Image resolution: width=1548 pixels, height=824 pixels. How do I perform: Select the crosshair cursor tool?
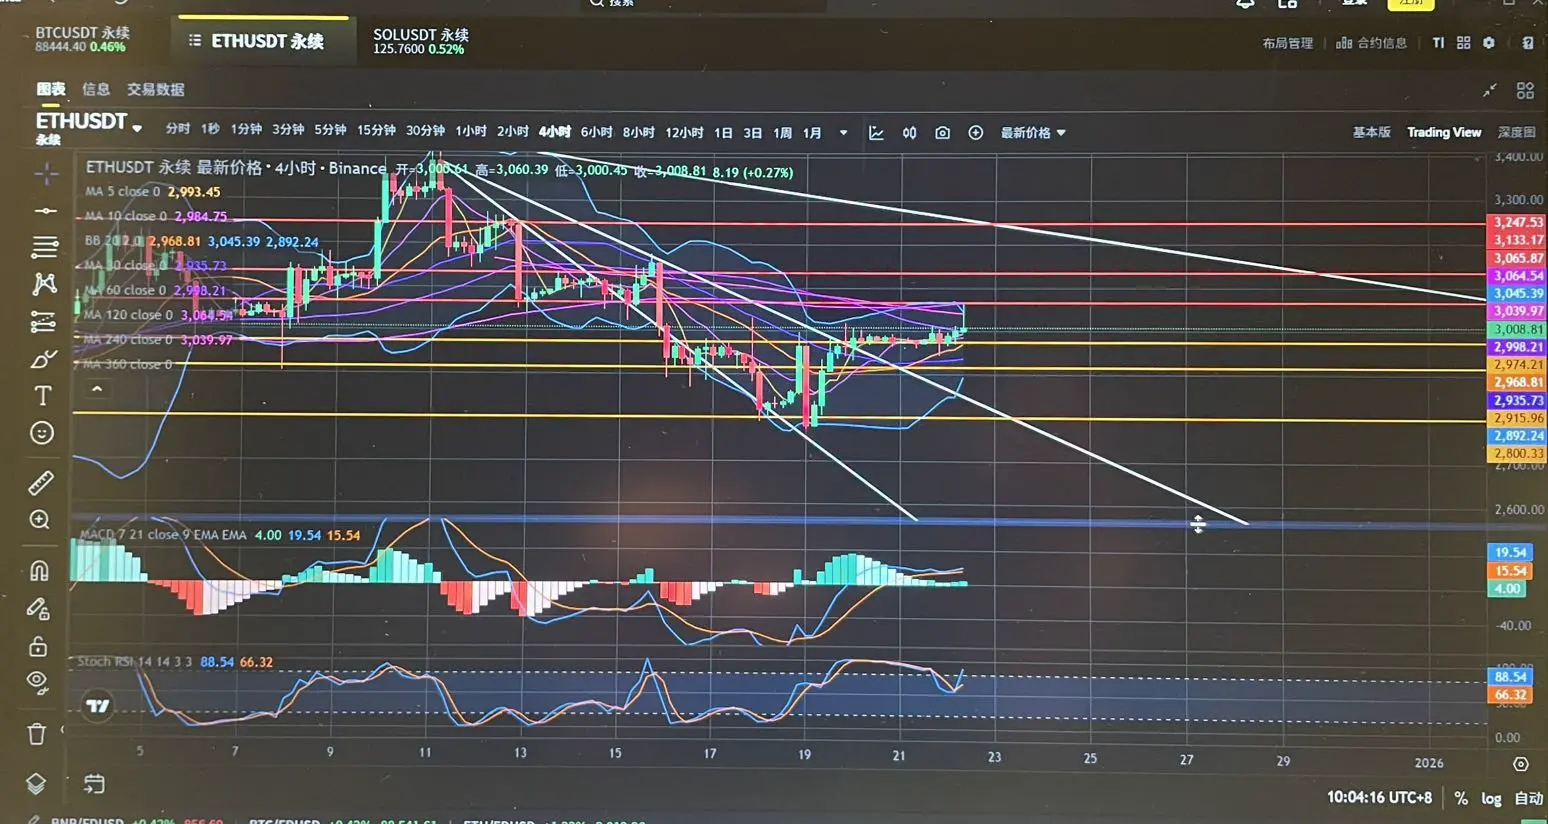point(46,174)
